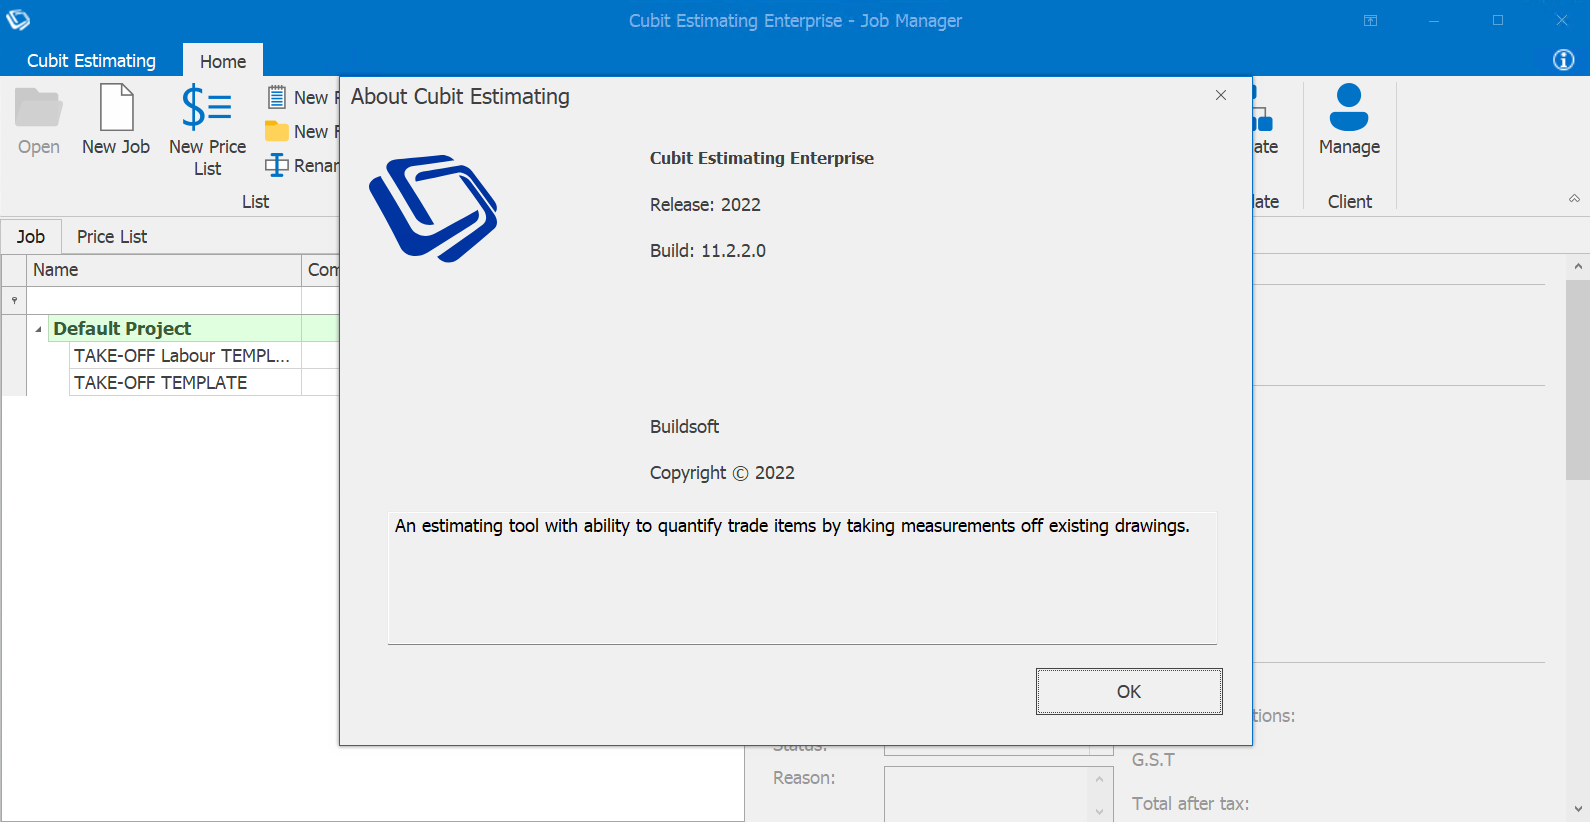1590x822 pixels.
Task: Click the 'Cubit Estimating Enterprise' heading text
Action: click(762, 158)
